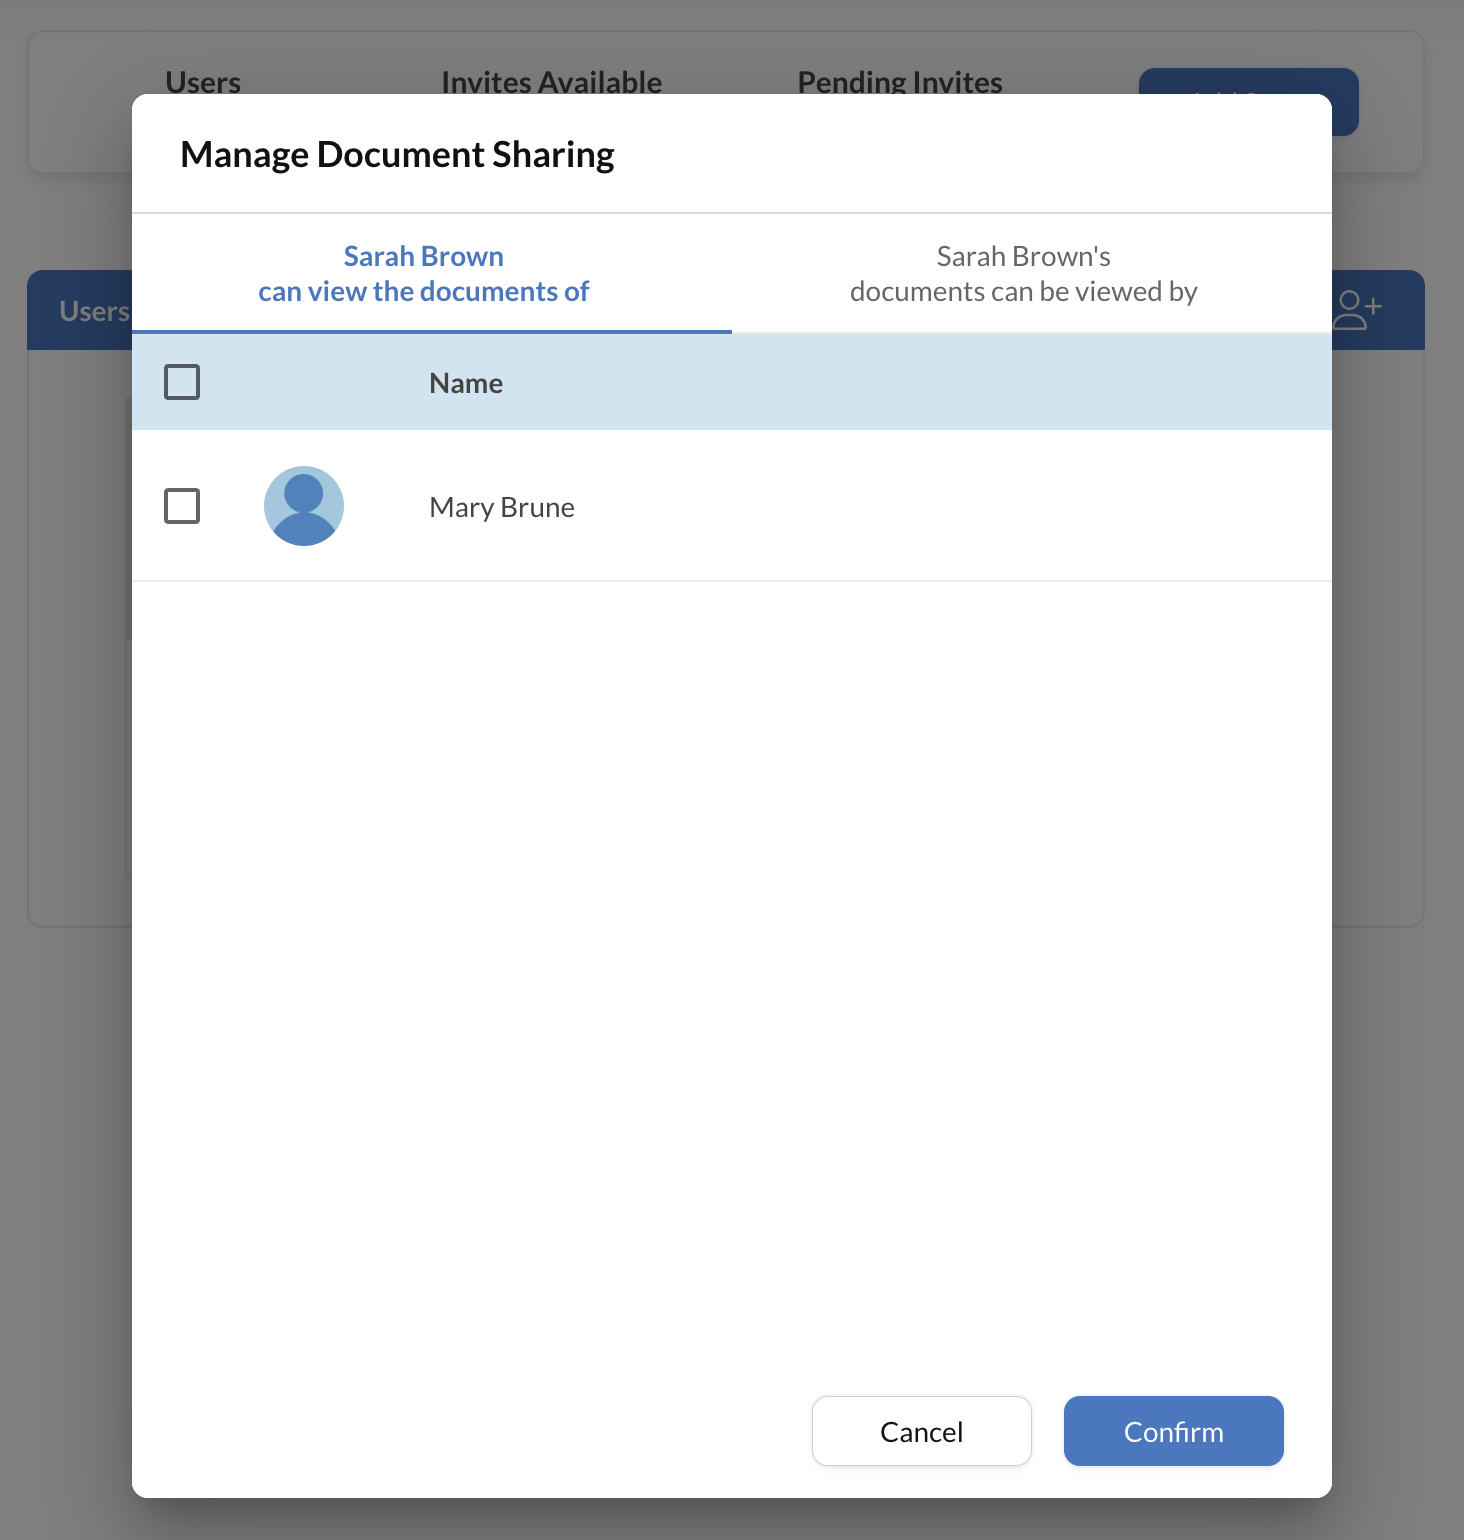Click the Pending Invites label
Screen dimensions: 1464x1540
coord(899,82)
